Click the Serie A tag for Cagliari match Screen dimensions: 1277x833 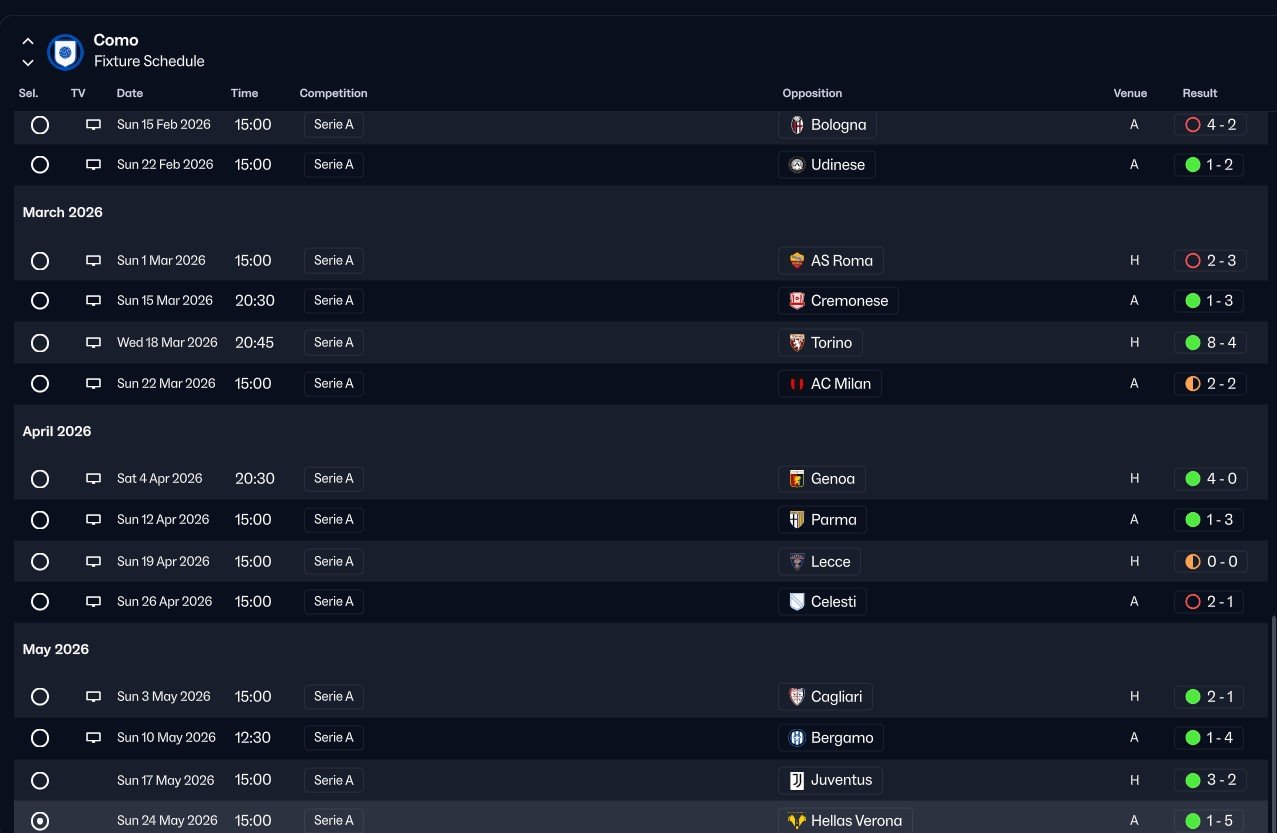click(334, 697)
